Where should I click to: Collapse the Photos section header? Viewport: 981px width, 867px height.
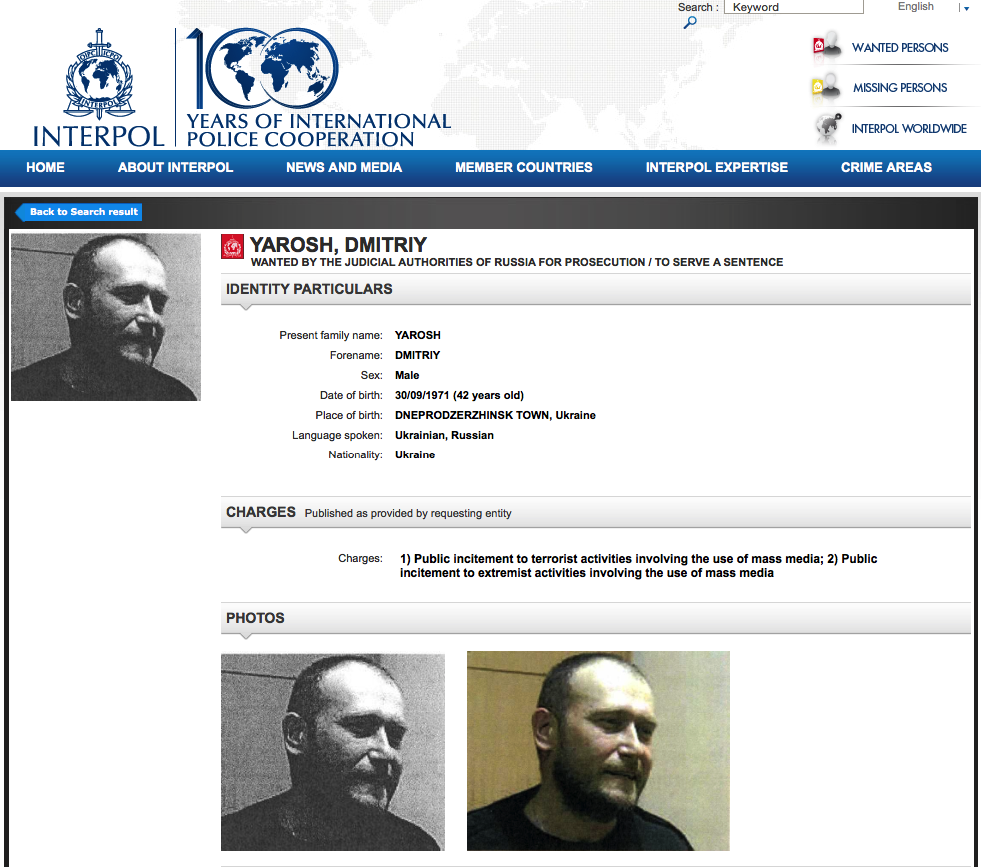[596, 618]
